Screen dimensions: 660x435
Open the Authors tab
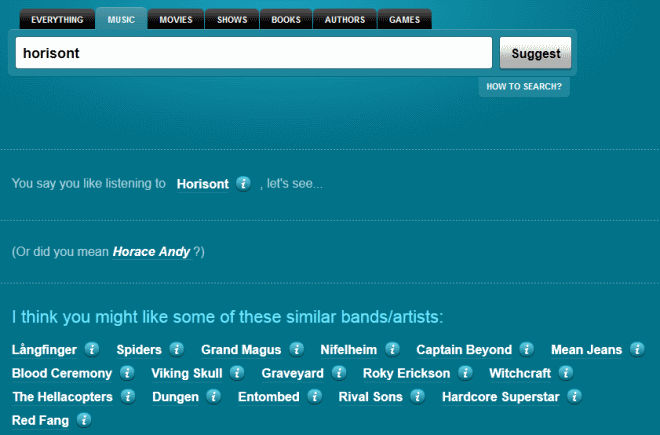click(345, 19)
